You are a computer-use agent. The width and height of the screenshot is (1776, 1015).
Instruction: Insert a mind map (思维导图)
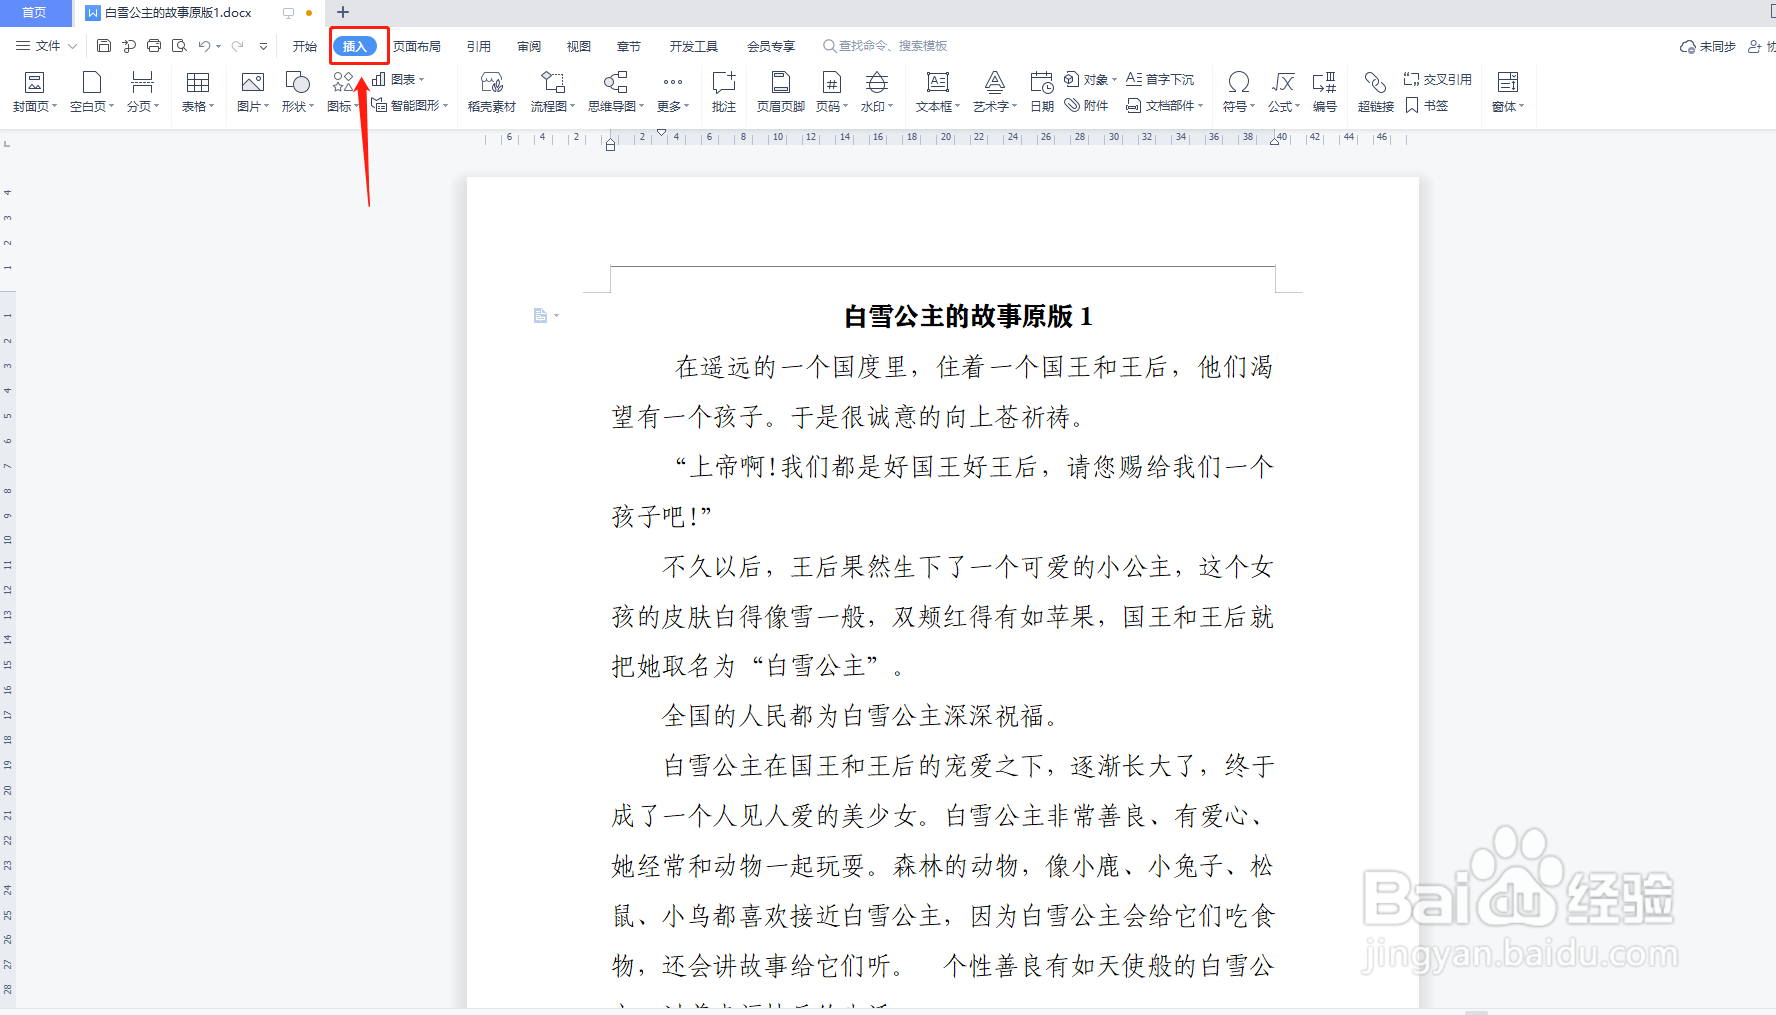pos(616,92)
